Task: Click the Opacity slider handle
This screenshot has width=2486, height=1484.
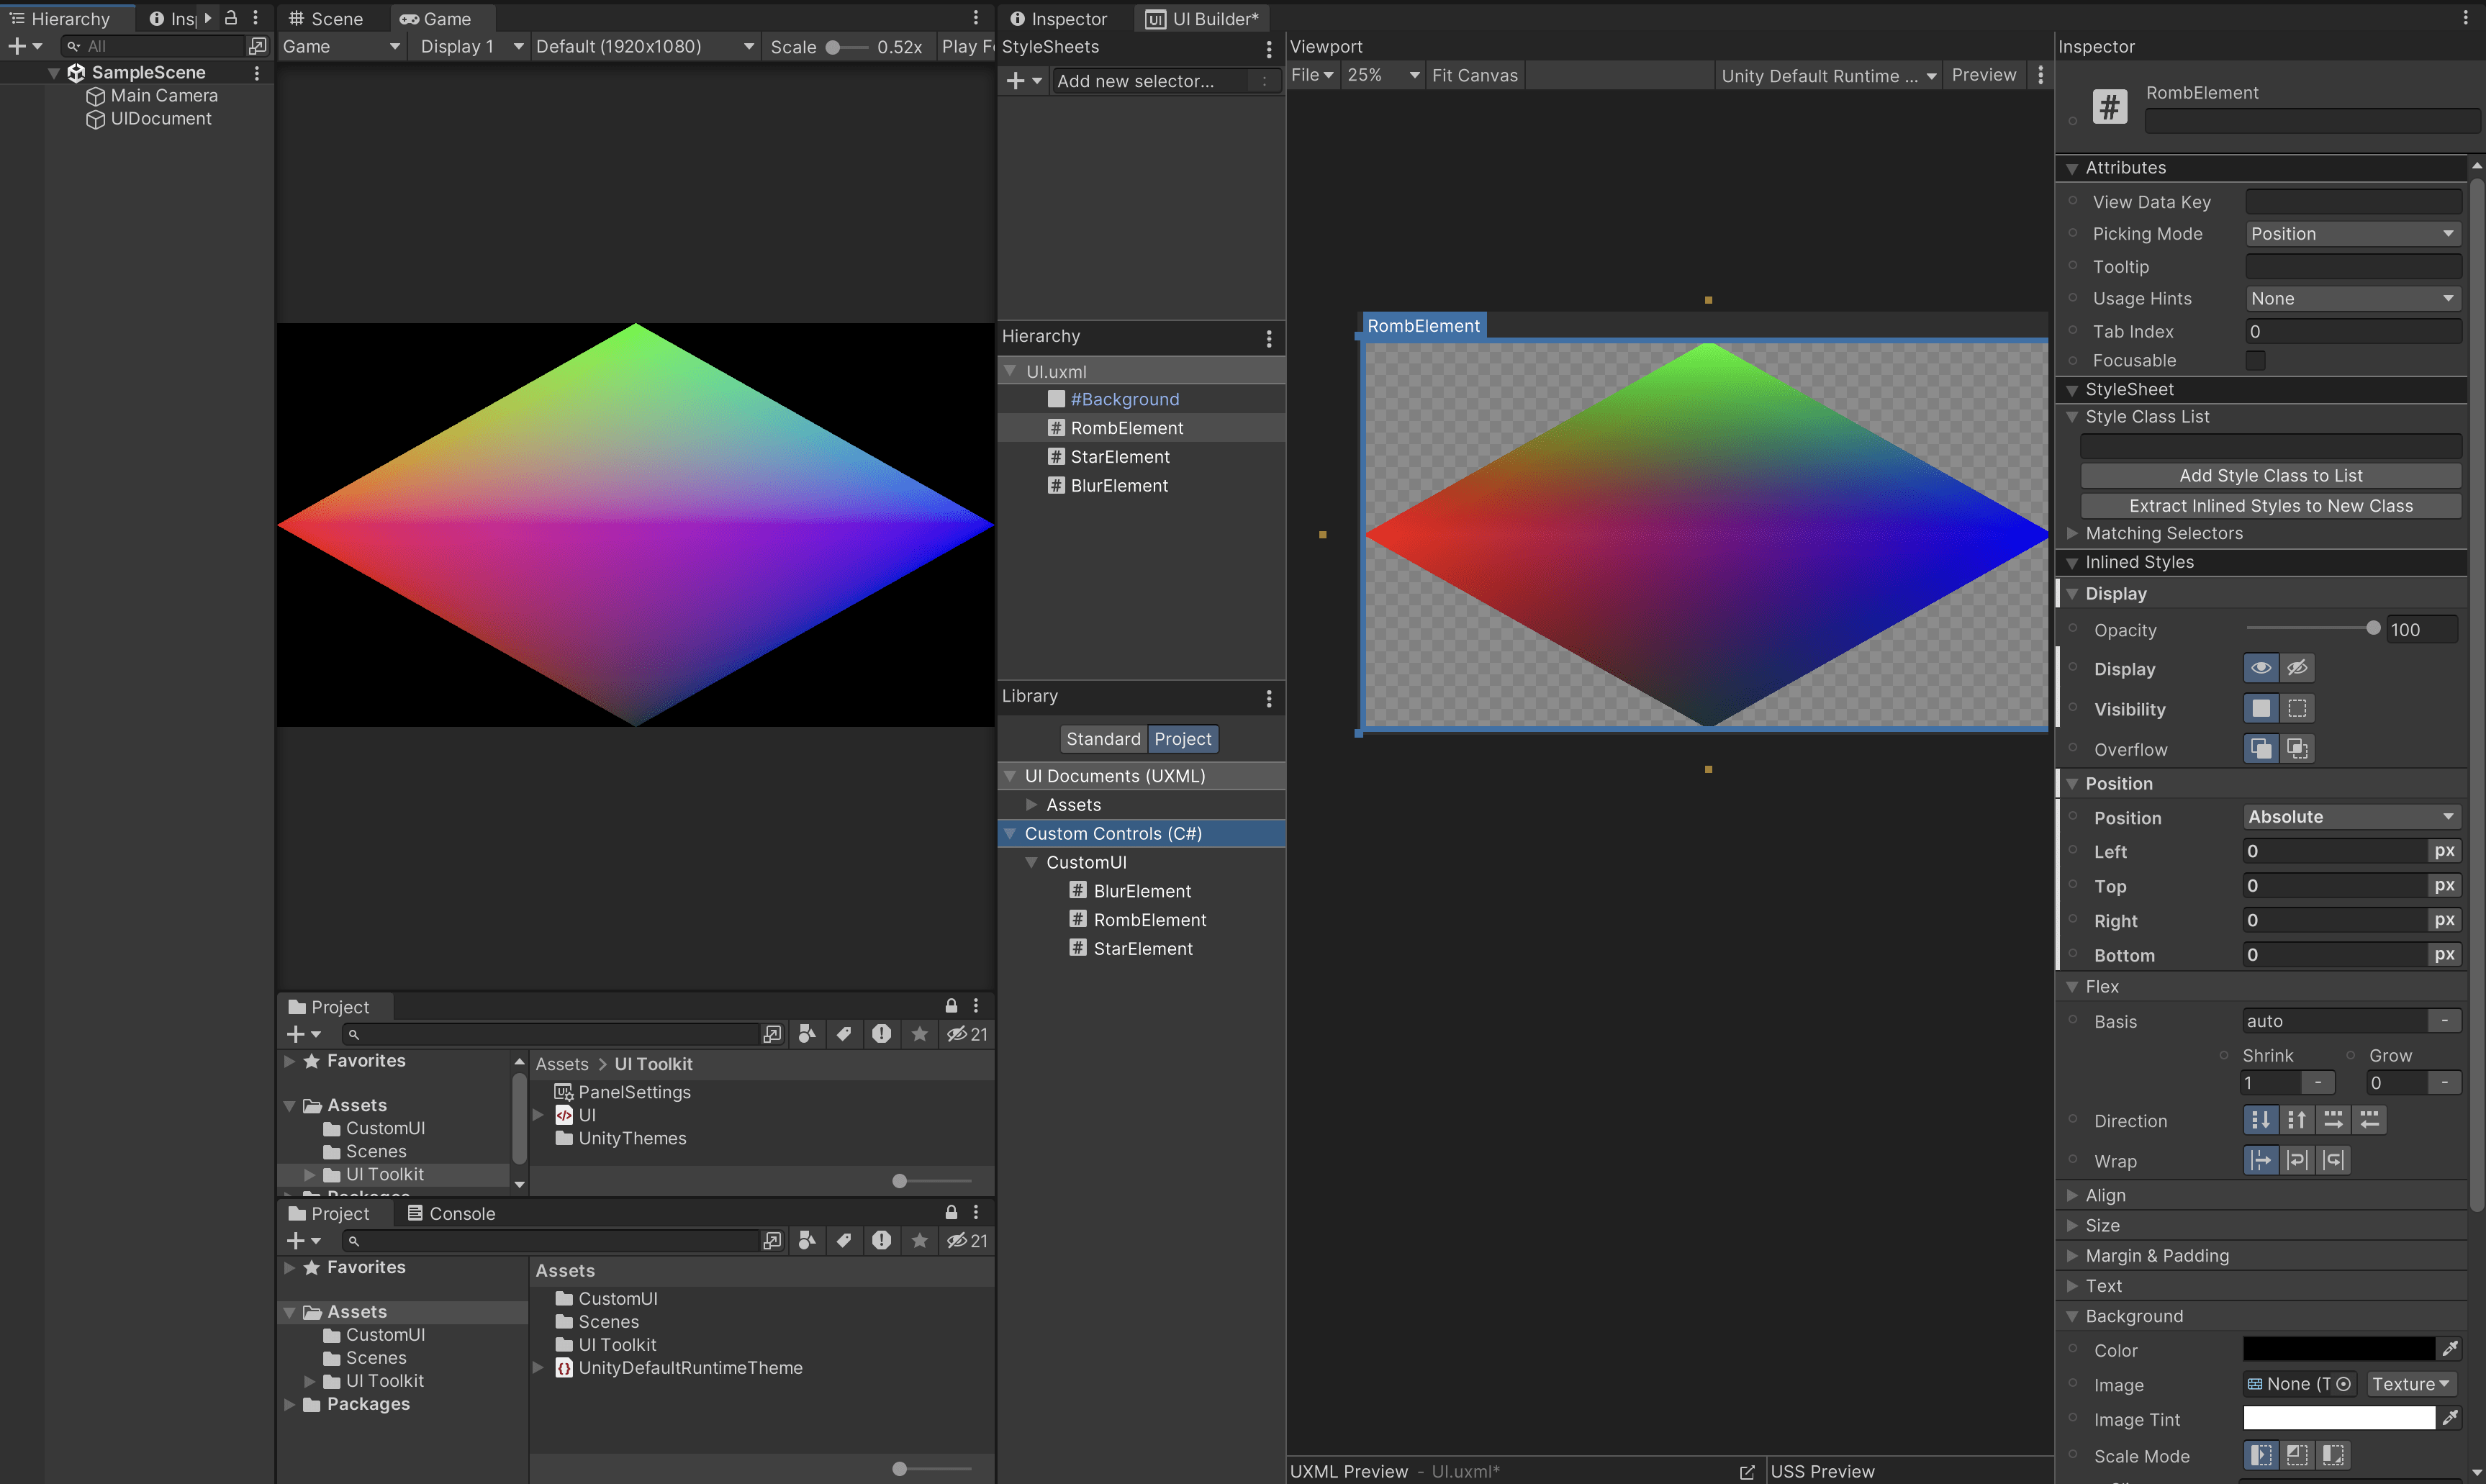Action: [2373, 629]
